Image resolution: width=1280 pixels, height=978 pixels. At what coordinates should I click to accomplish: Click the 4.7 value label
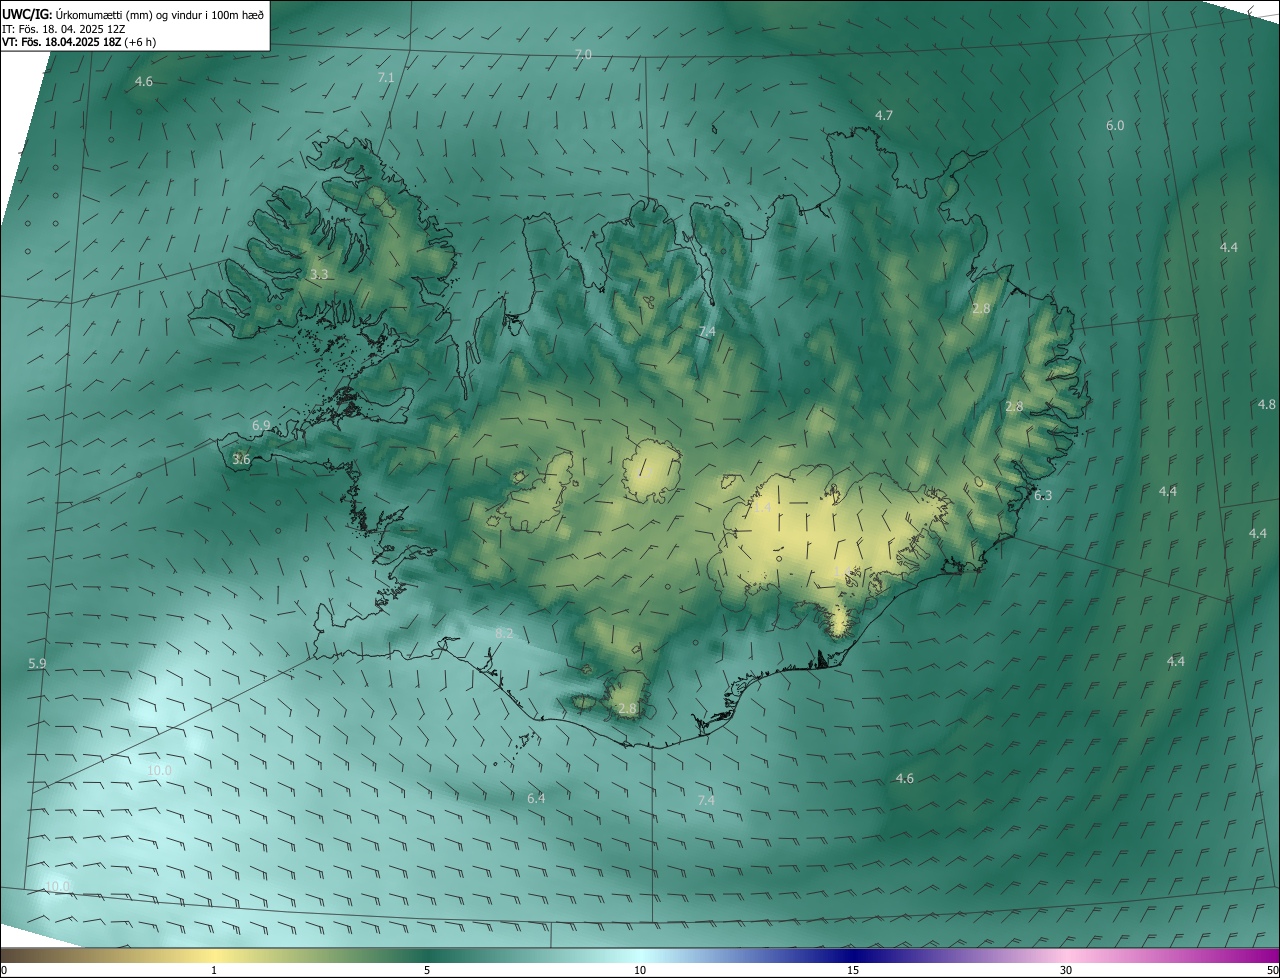pyautogui.click(x=883, y=116)
